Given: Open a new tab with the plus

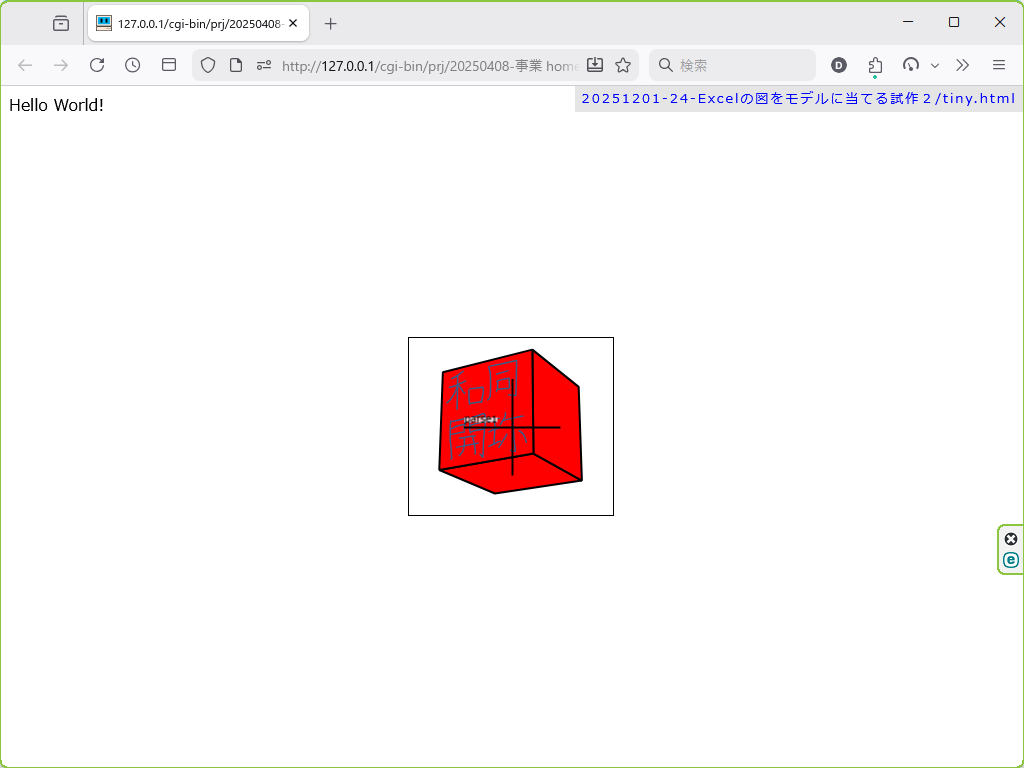Looking at the screenshot, I should point(331,23).
